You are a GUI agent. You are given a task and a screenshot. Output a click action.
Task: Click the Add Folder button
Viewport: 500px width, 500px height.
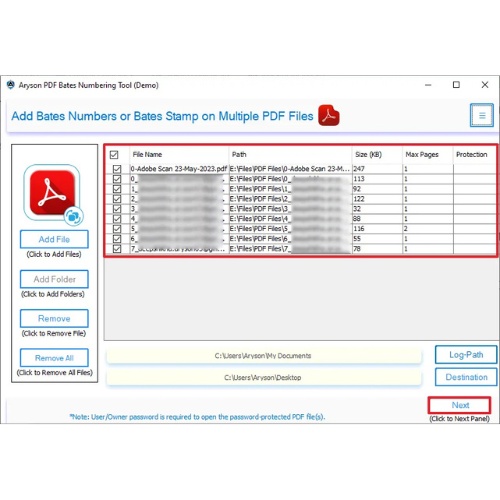tap(54, 279)
